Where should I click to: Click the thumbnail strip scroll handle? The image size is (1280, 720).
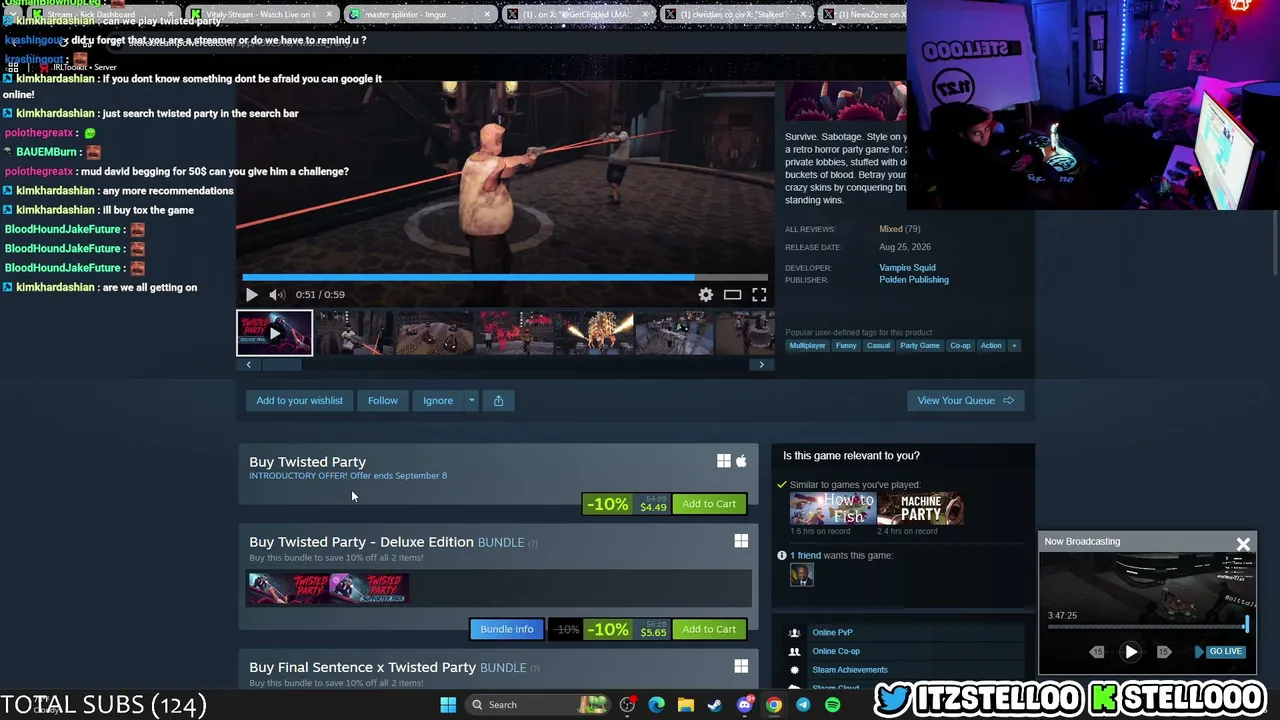click(281, 365)
